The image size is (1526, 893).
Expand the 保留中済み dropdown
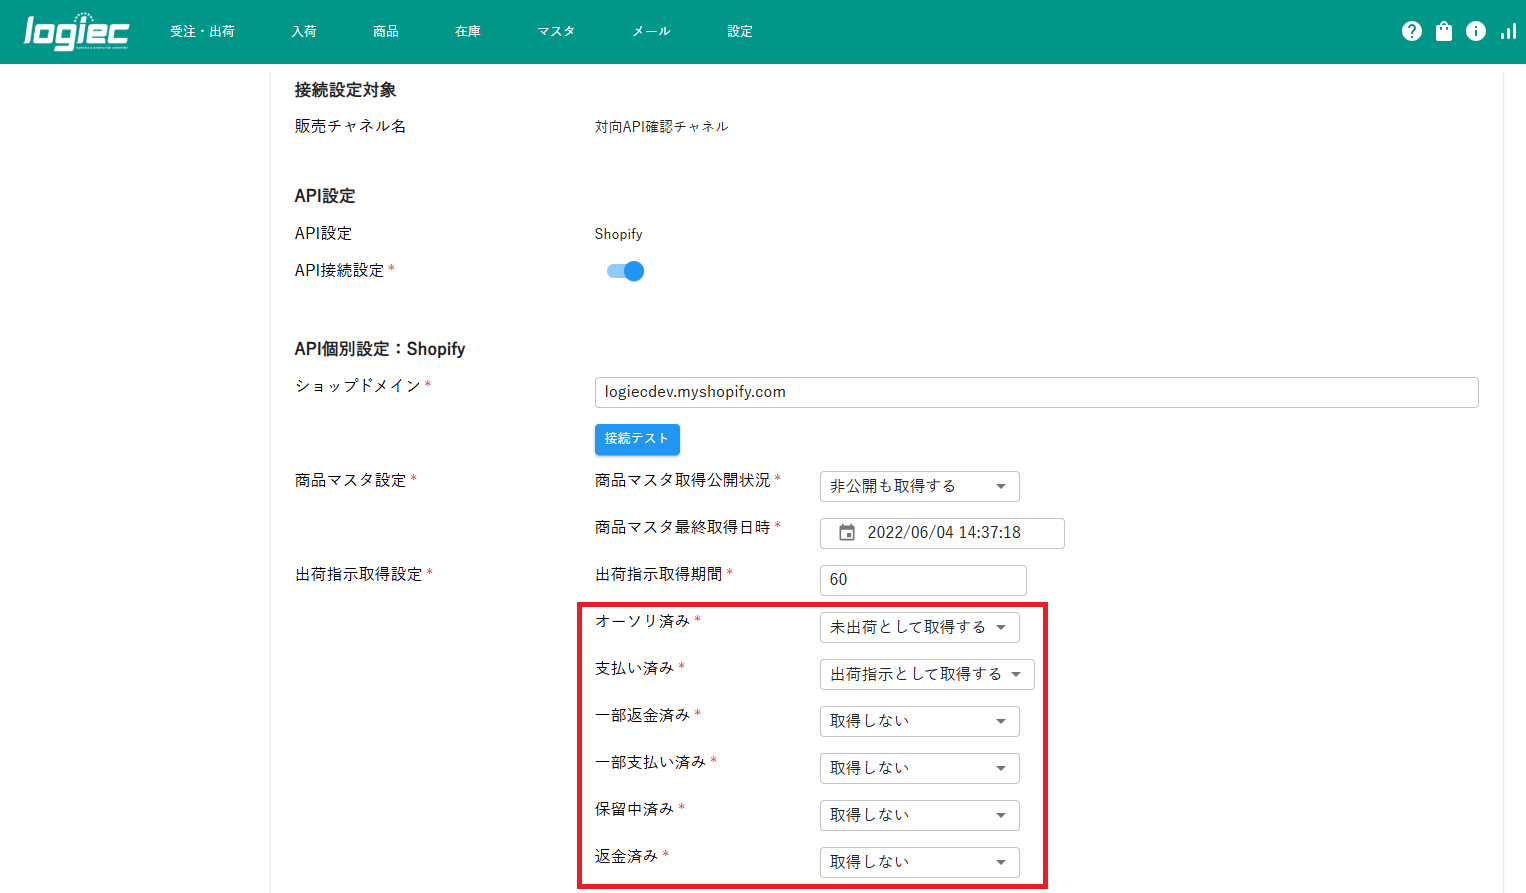(919, 816)
